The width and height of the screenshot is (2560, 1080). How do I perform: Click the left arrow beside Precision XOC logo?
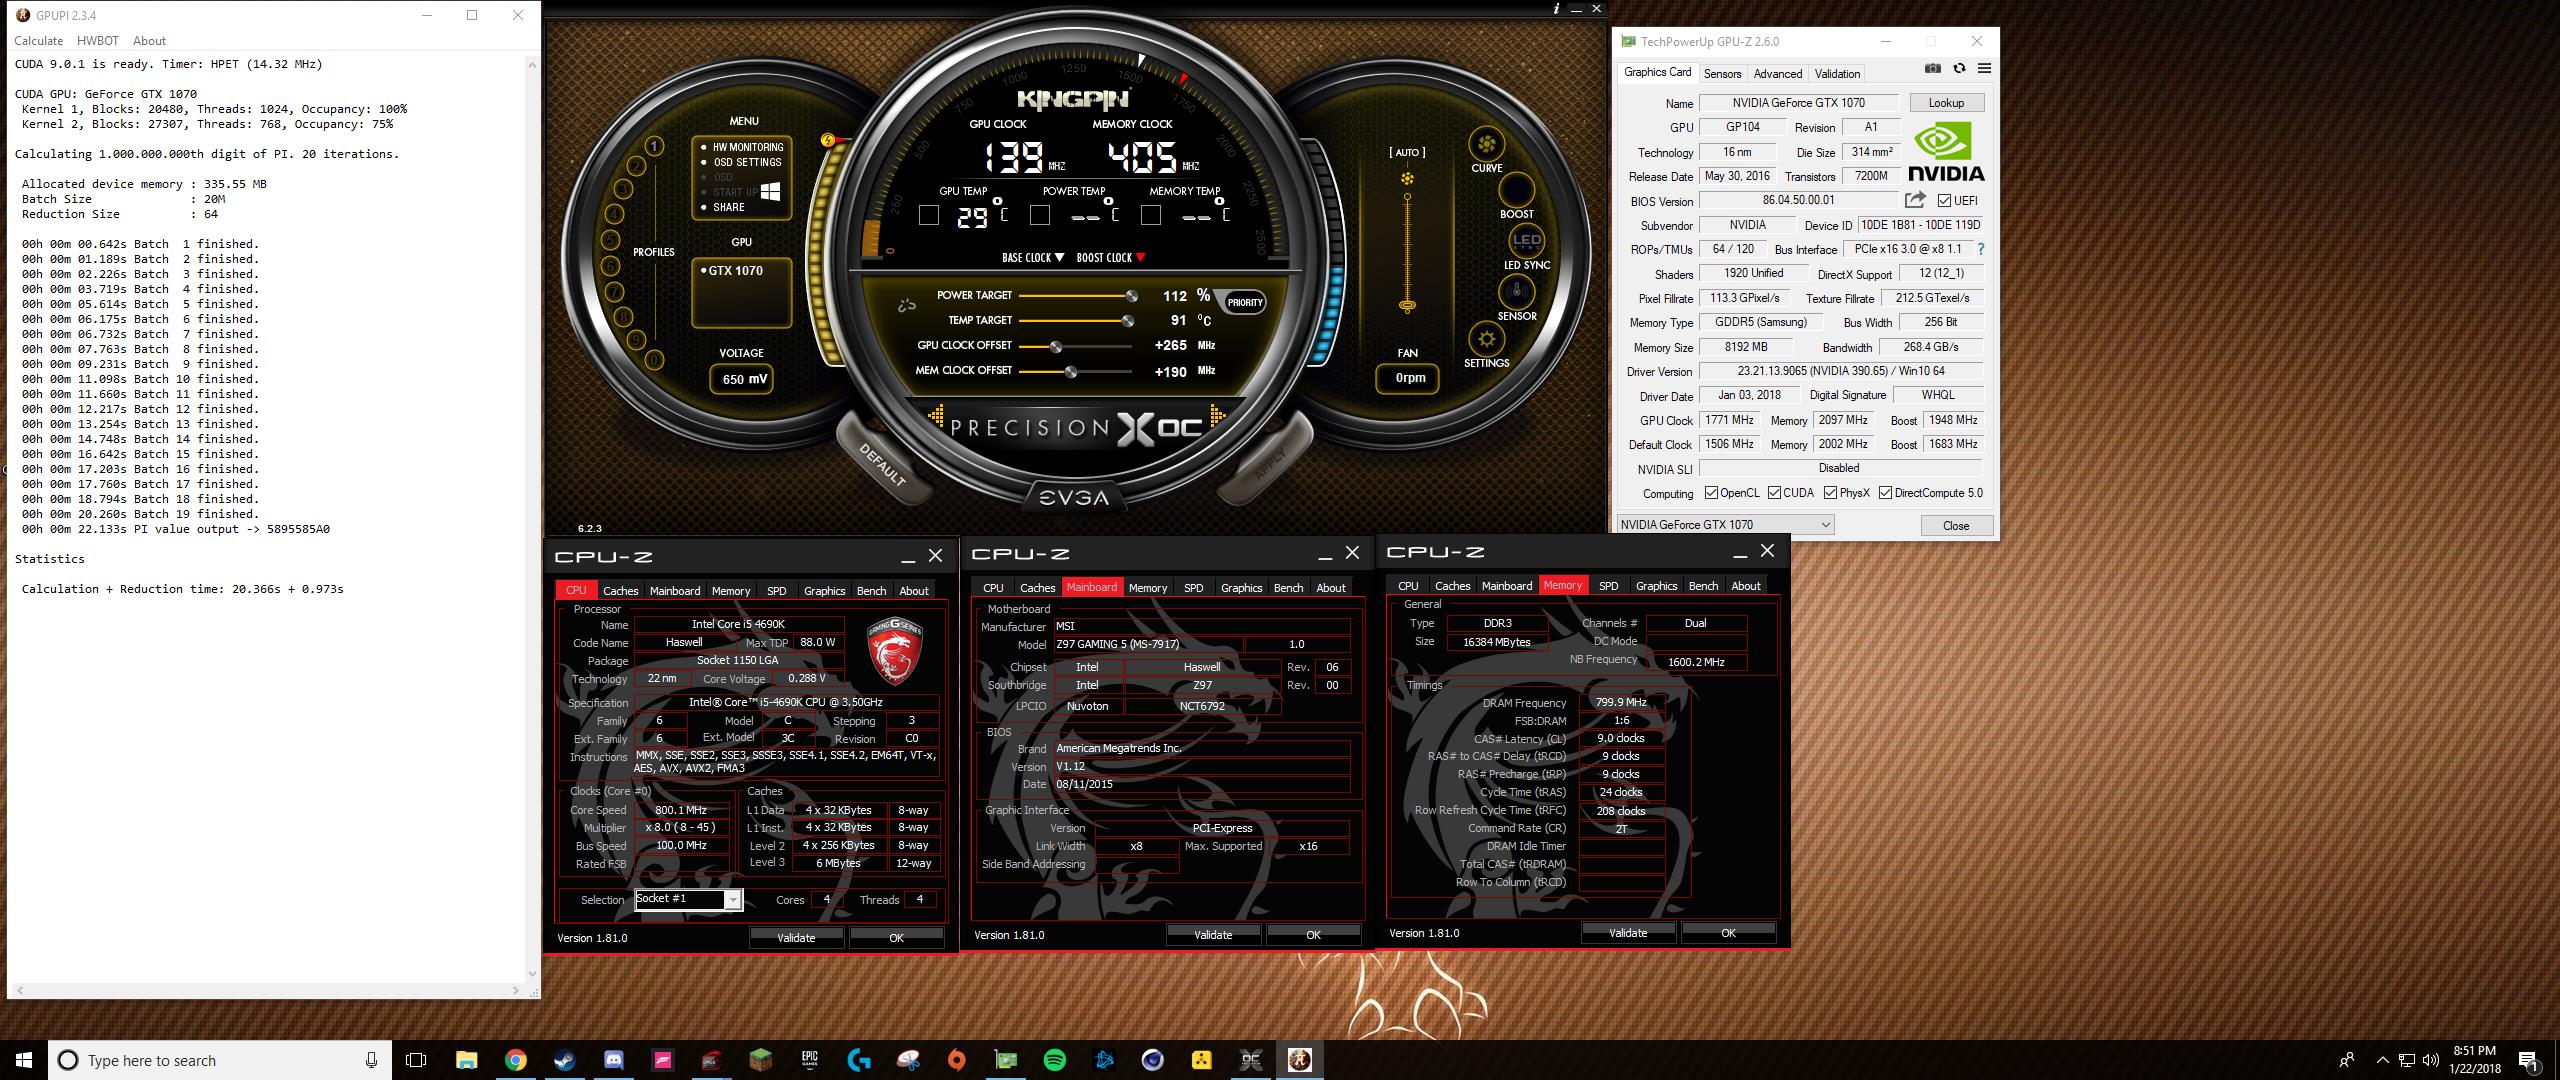937,415
